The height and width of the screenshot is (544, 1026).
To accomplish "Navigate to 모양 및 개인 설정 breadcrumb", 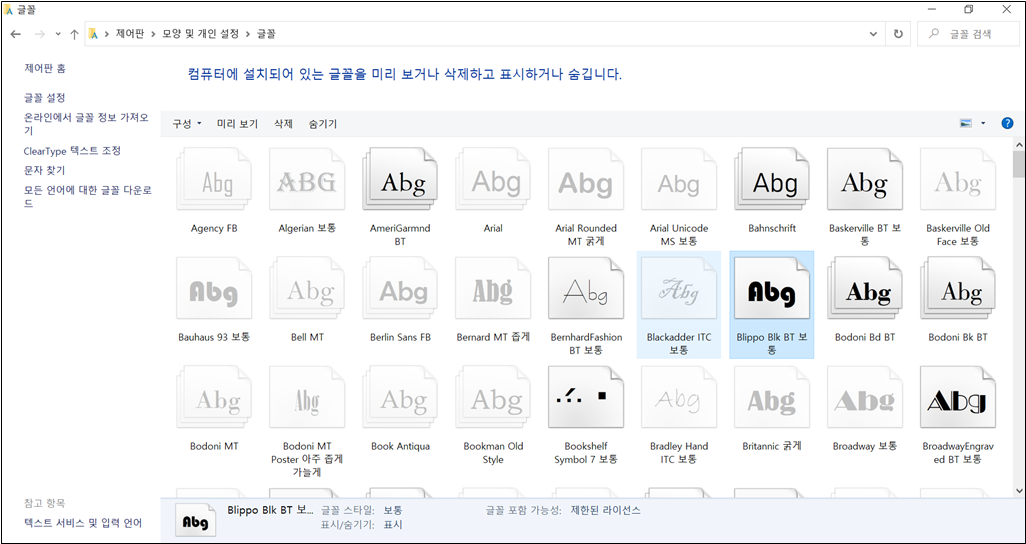I will (x=202, y=34).
